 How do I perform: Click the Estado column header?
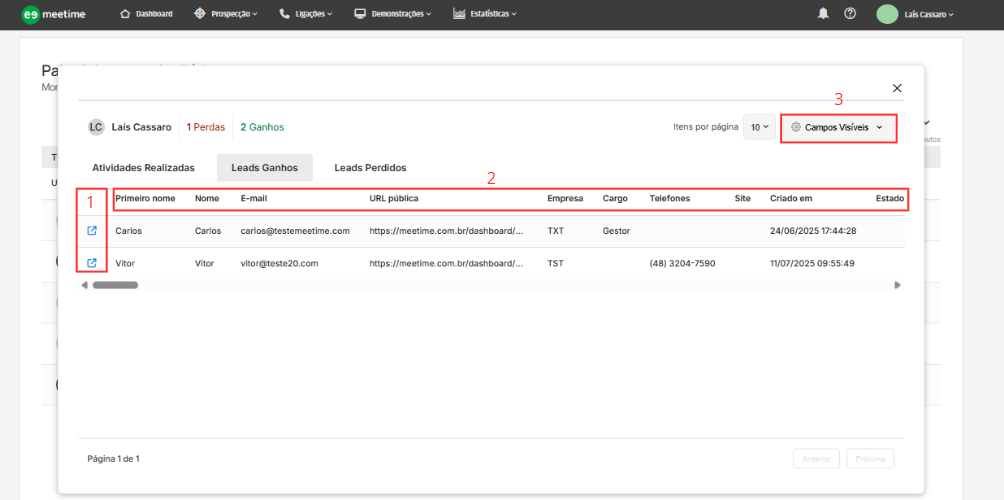click(889, 198)
